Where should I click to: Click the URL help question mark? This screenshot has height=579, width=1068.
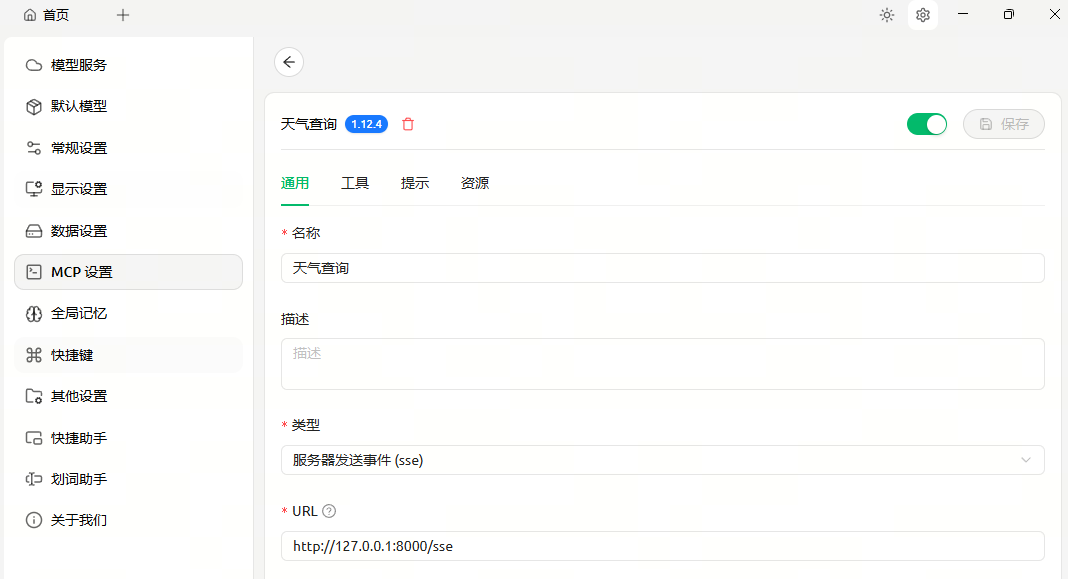(x=328, y=510)
